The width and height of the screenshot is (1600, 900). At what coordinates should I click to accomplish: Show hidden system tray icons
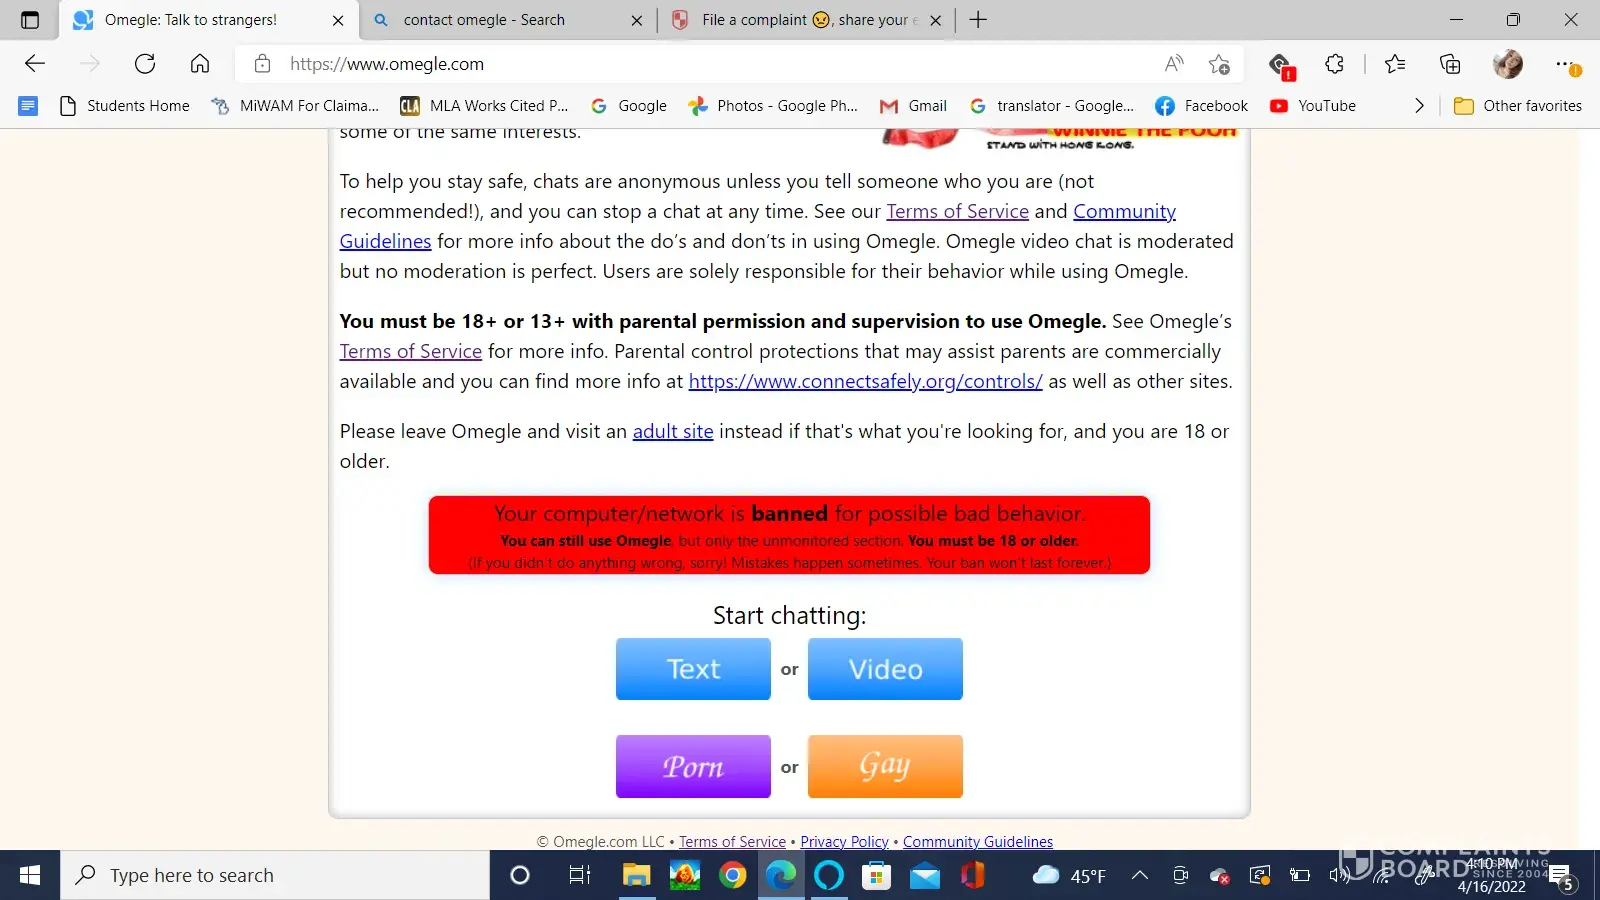(x=1139, y=876)
